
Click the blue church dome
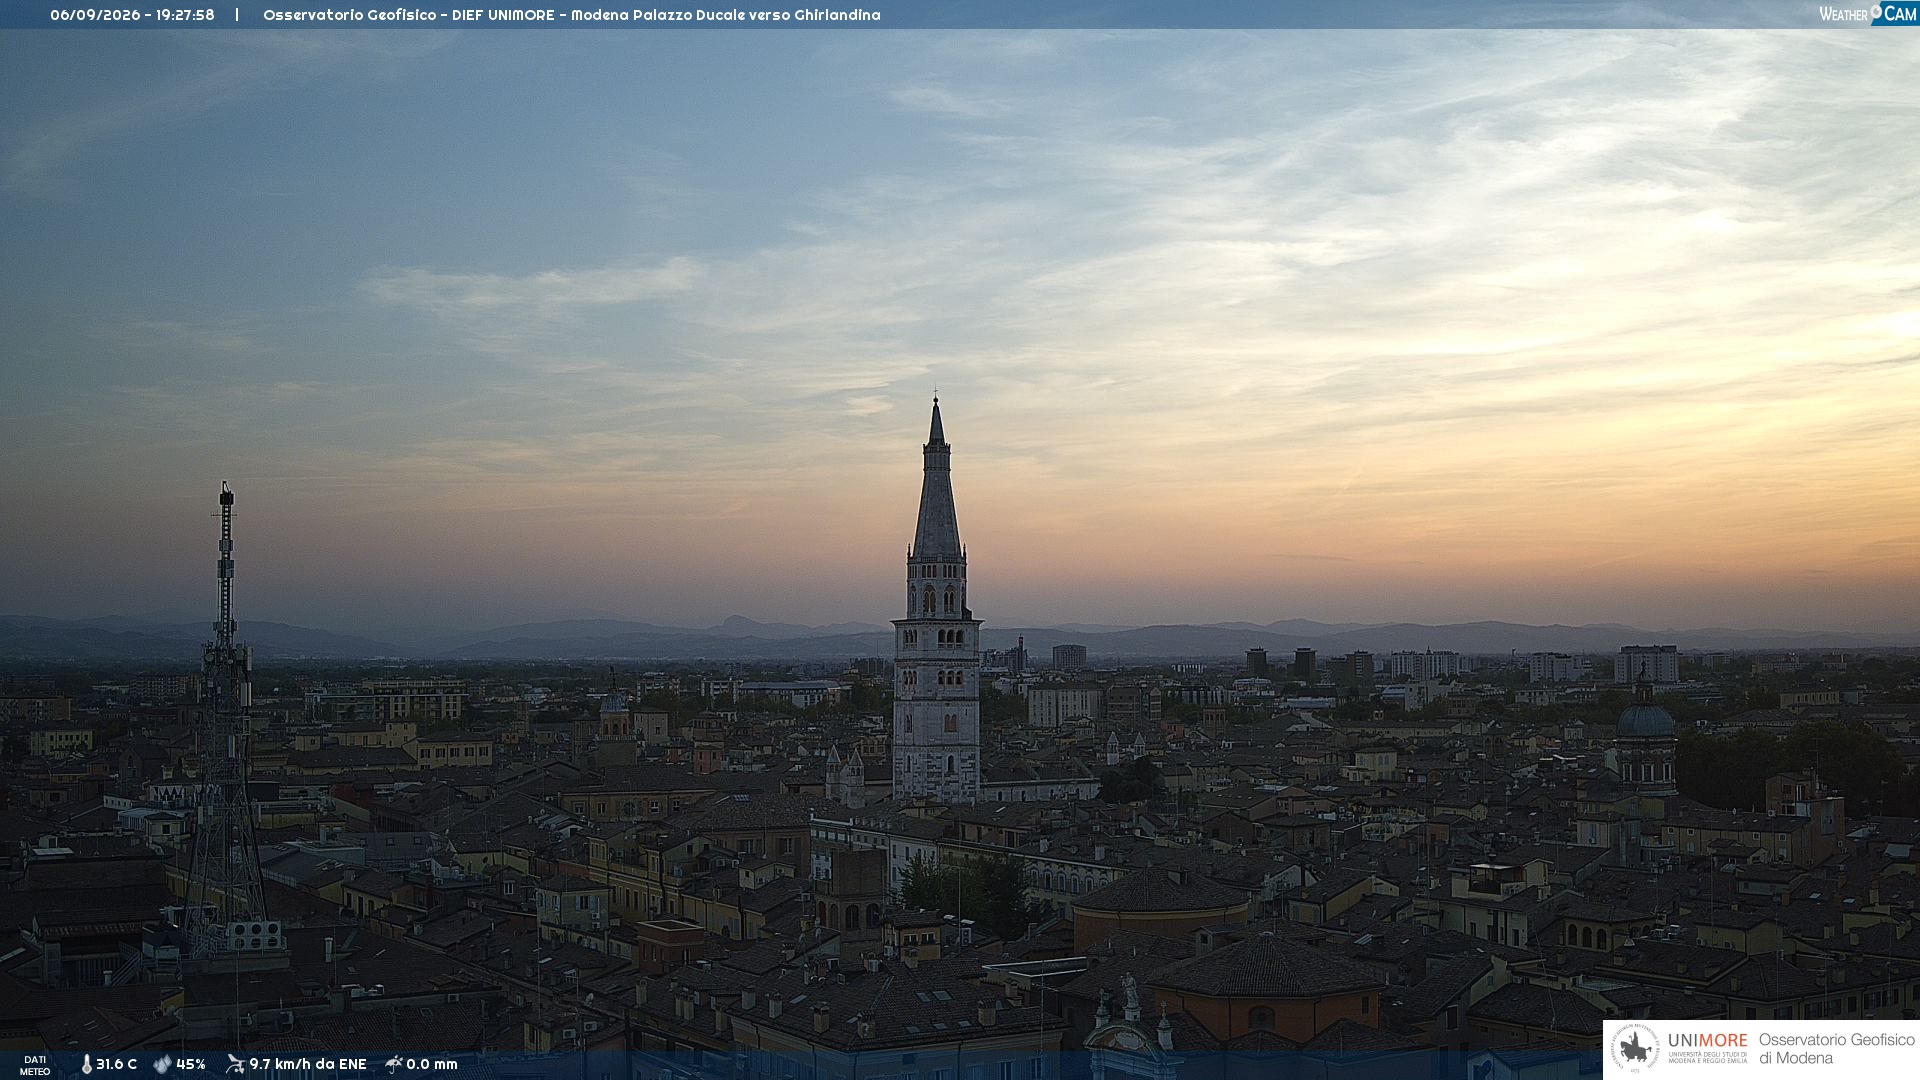tap(1645, 718)
